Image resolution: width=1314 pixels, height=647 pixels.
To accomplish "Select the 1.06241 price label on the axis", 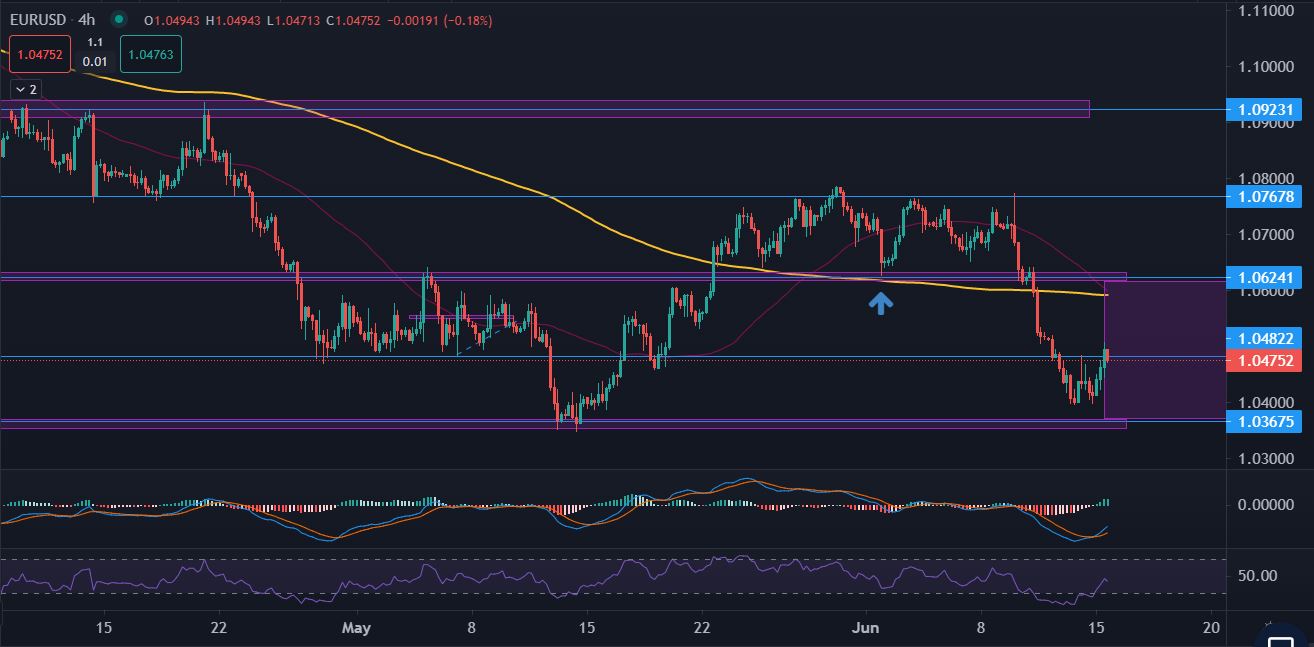I will [x=1263, y=277].
